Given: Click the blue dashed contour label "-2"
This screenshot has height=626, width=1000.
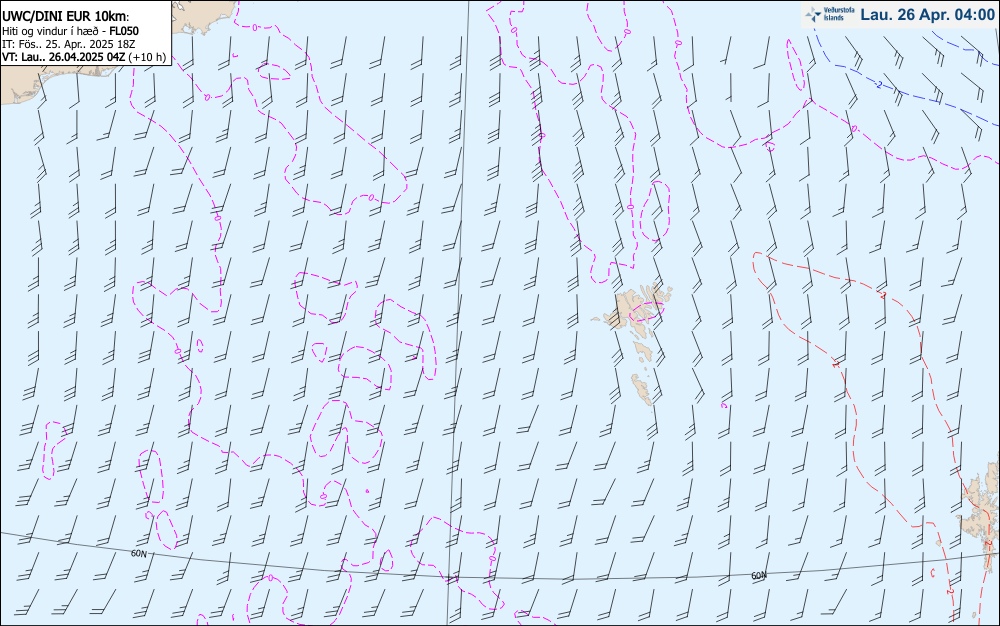Looking at the screenshot, I should click(879, 85).
